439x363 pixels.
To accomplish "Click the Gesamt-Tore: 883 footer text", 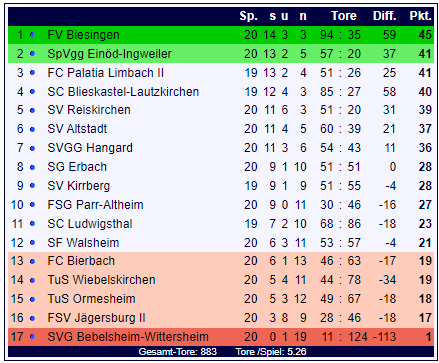I will pyautogui.click(x=177, y=352).
